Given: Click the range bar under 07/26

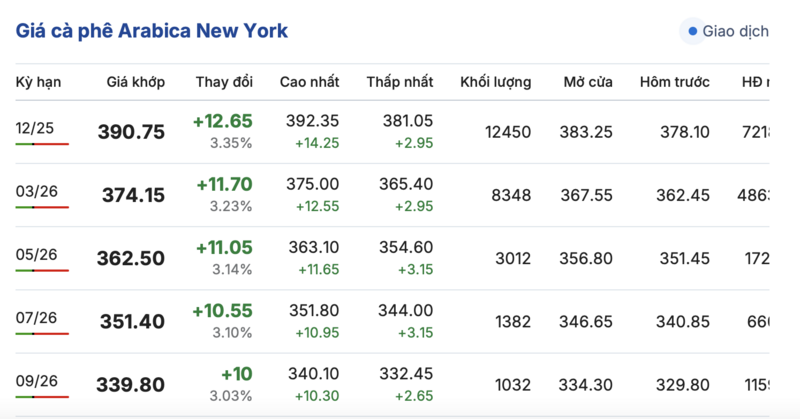Looking at the screenshot, I should pyautogui.click(x=42, y=334).
